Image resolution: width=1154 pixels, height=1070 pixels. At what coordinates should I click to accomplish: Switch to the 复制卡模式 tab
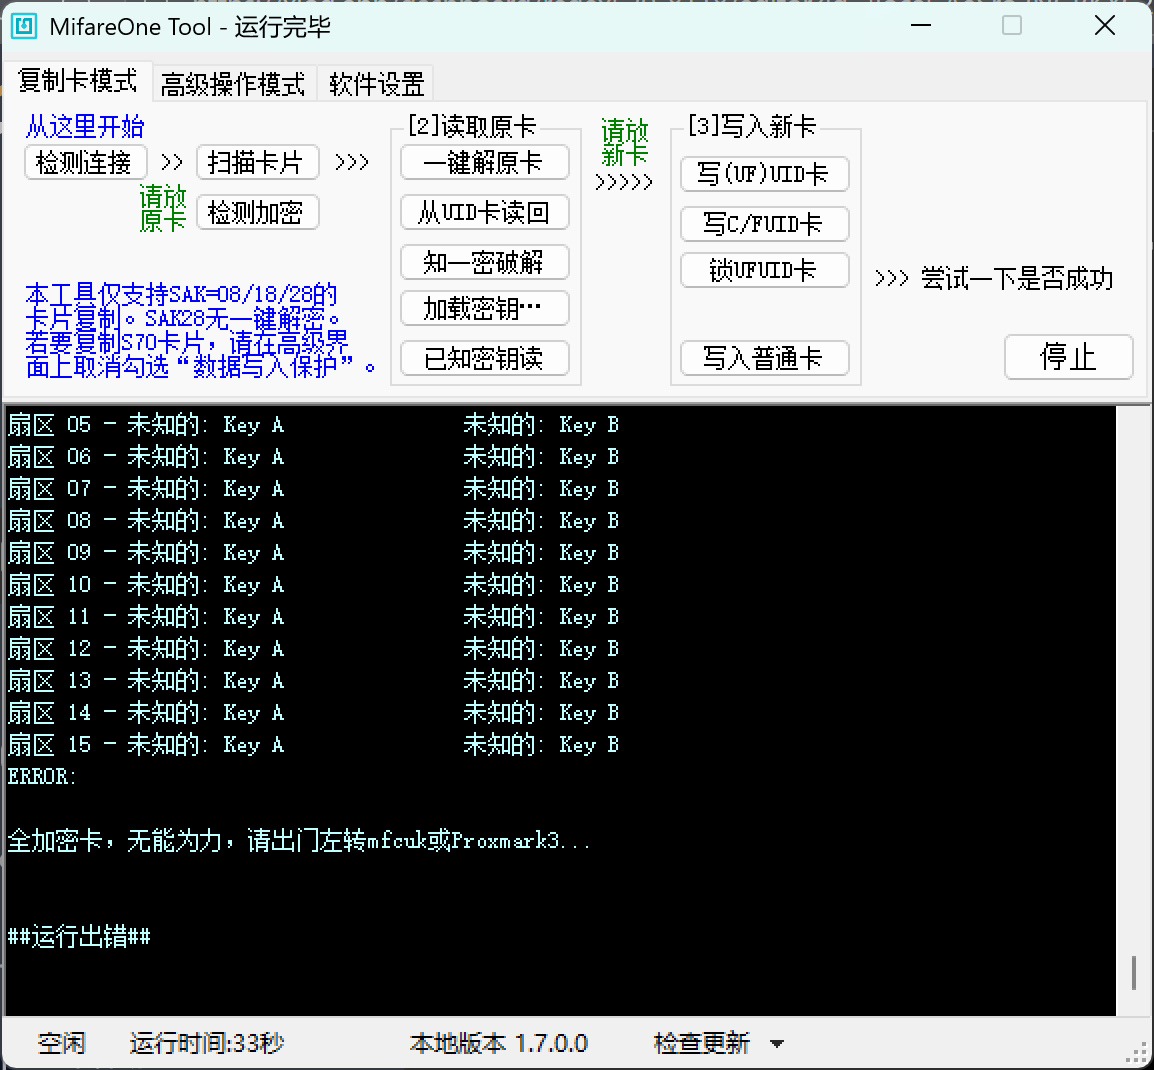click(77, 81)
